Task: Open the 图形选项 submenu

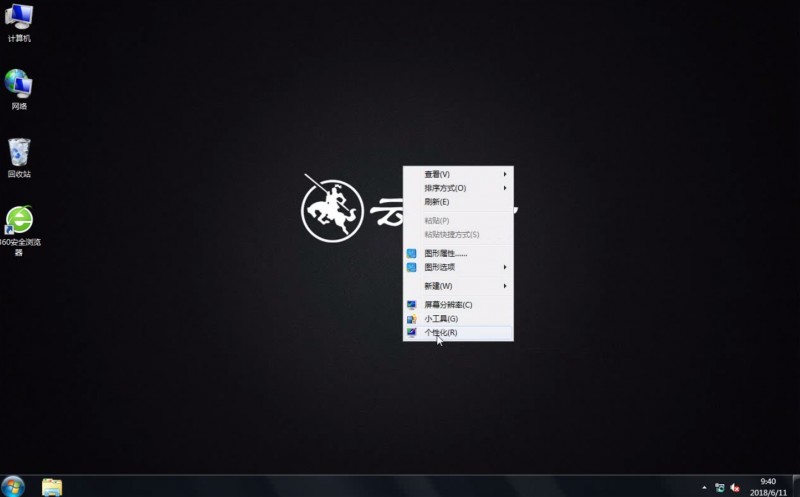Action: pos(458,267)
